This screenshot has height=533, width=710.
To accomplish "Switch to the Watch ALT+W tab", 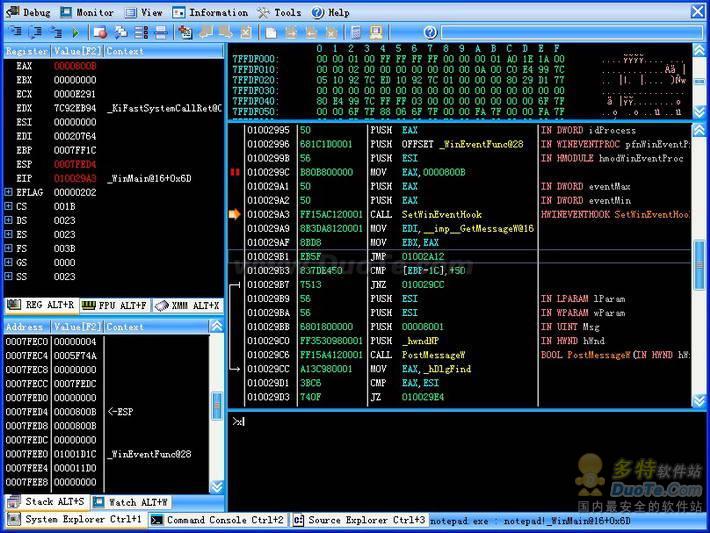I will pyautogui.click(x=130, y=502).
